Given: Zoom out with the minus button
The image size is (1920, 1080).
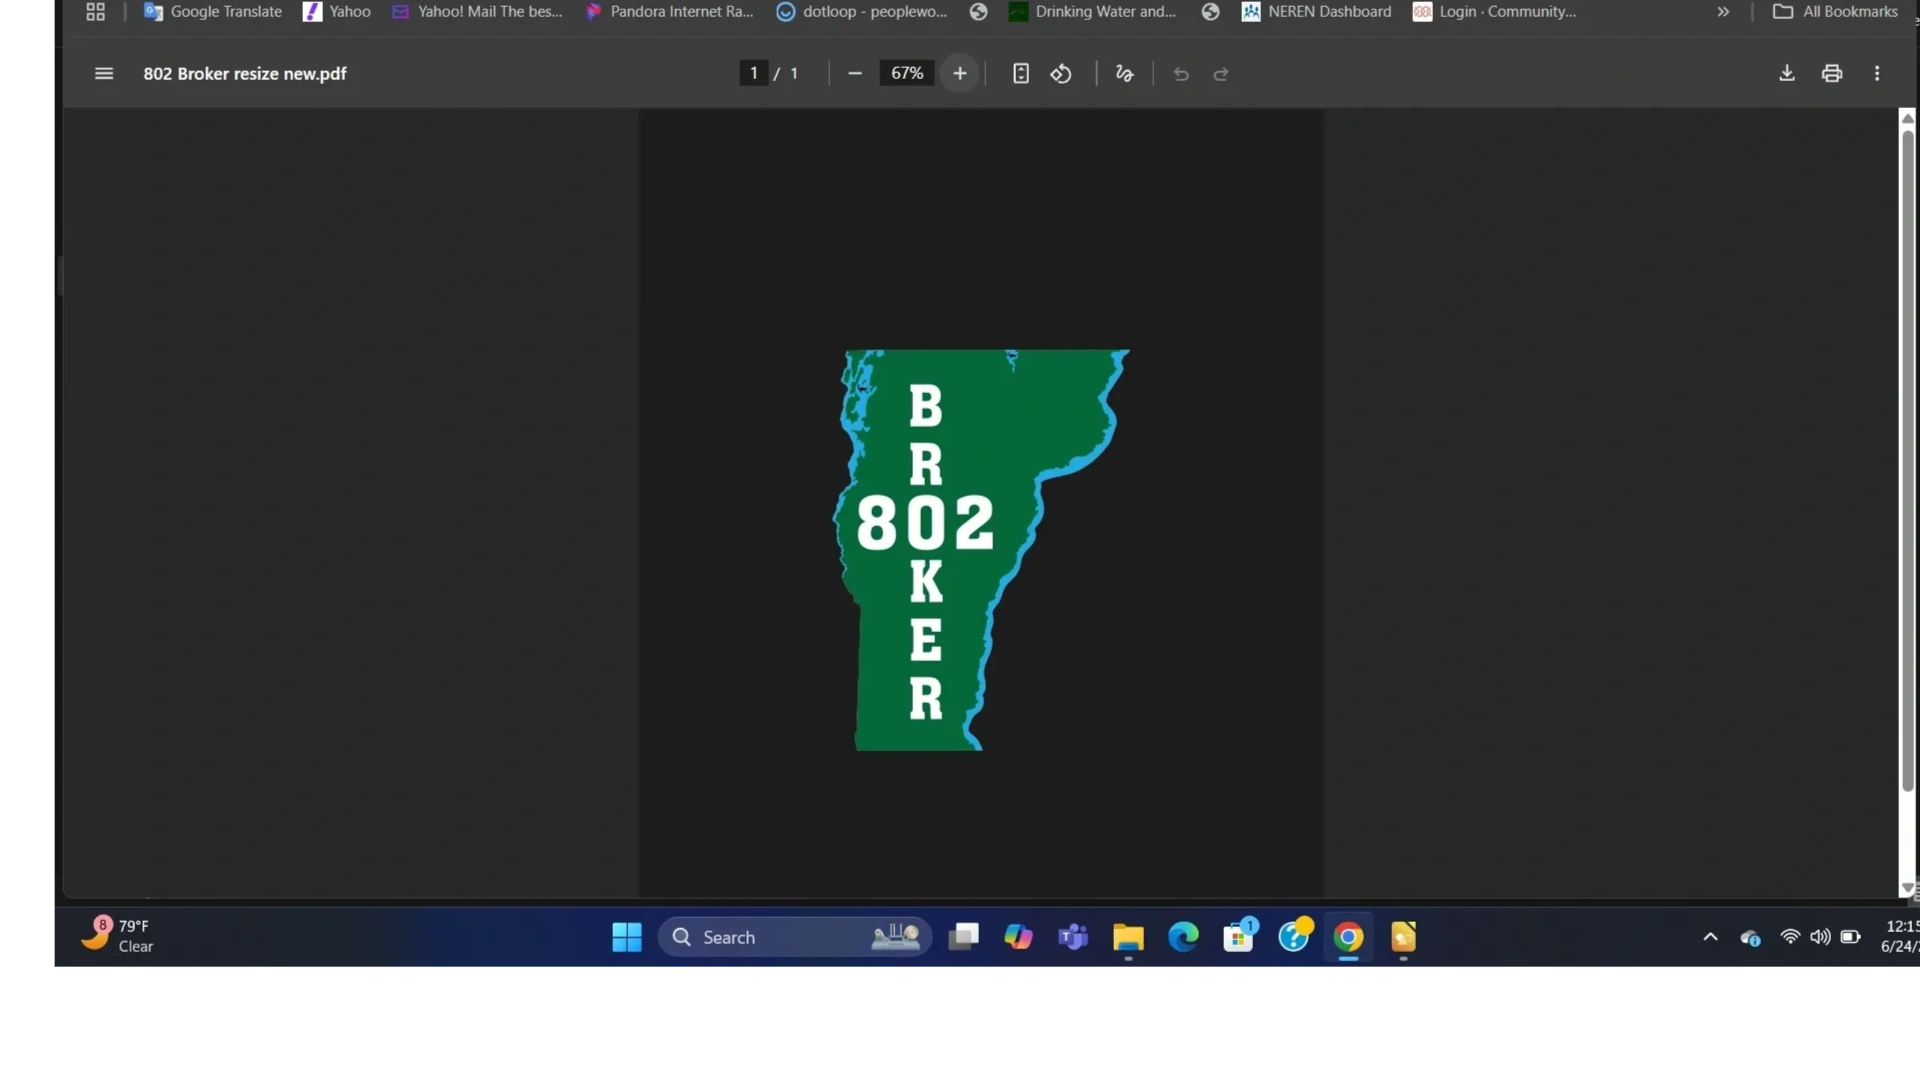Looking at the screenshot, I should pos(855,74).
